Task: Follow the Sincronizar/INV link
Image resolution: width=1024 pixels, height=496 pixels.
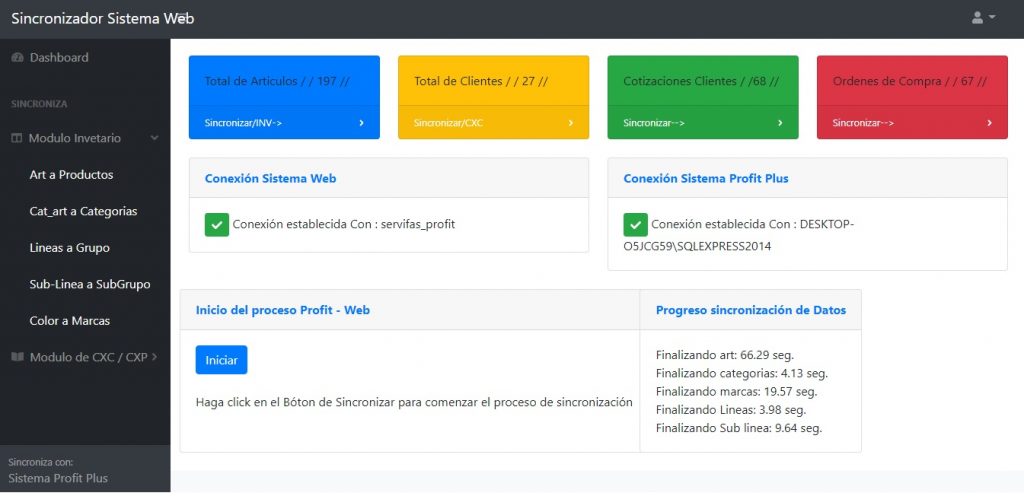Action: (x=243, y=123)
